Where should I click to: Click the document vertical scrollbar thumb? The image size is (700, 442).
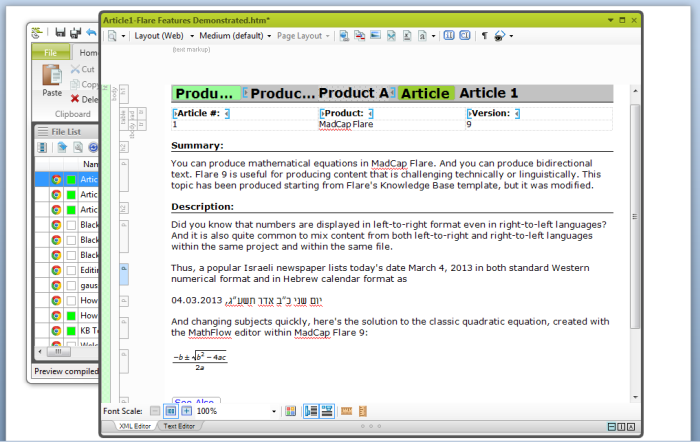(x=635, y=217)
